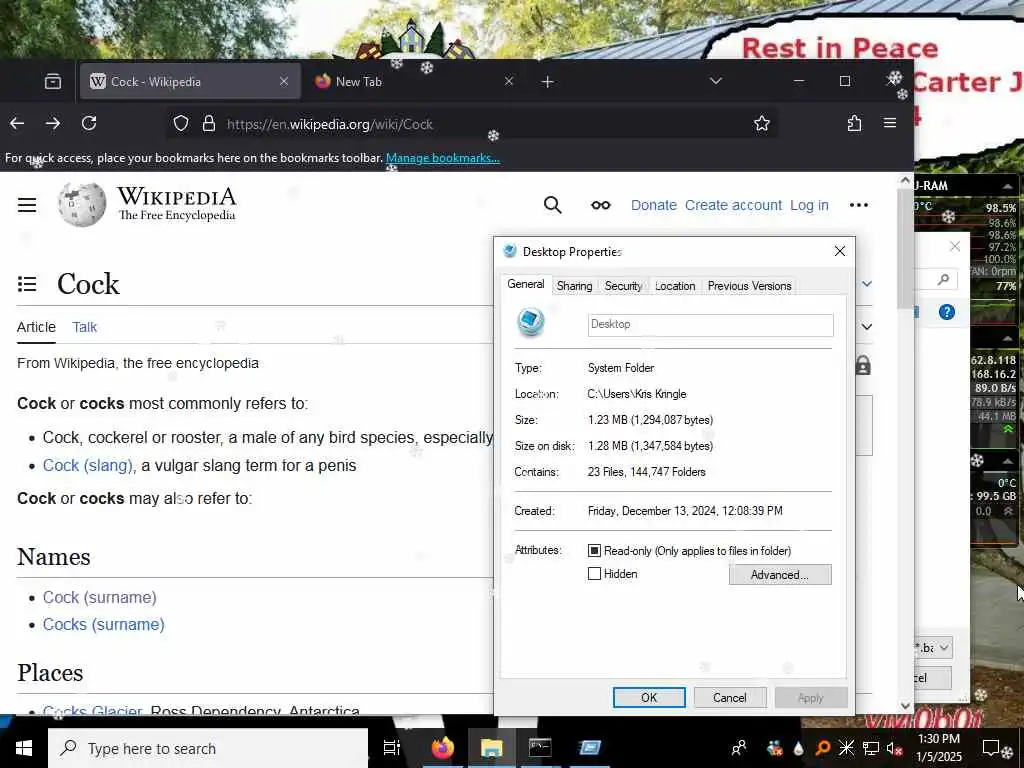Open File Explorer from taskbar
Image resolution: width=1024 pixels, height=768 pixels.
[x=491, y=748]
